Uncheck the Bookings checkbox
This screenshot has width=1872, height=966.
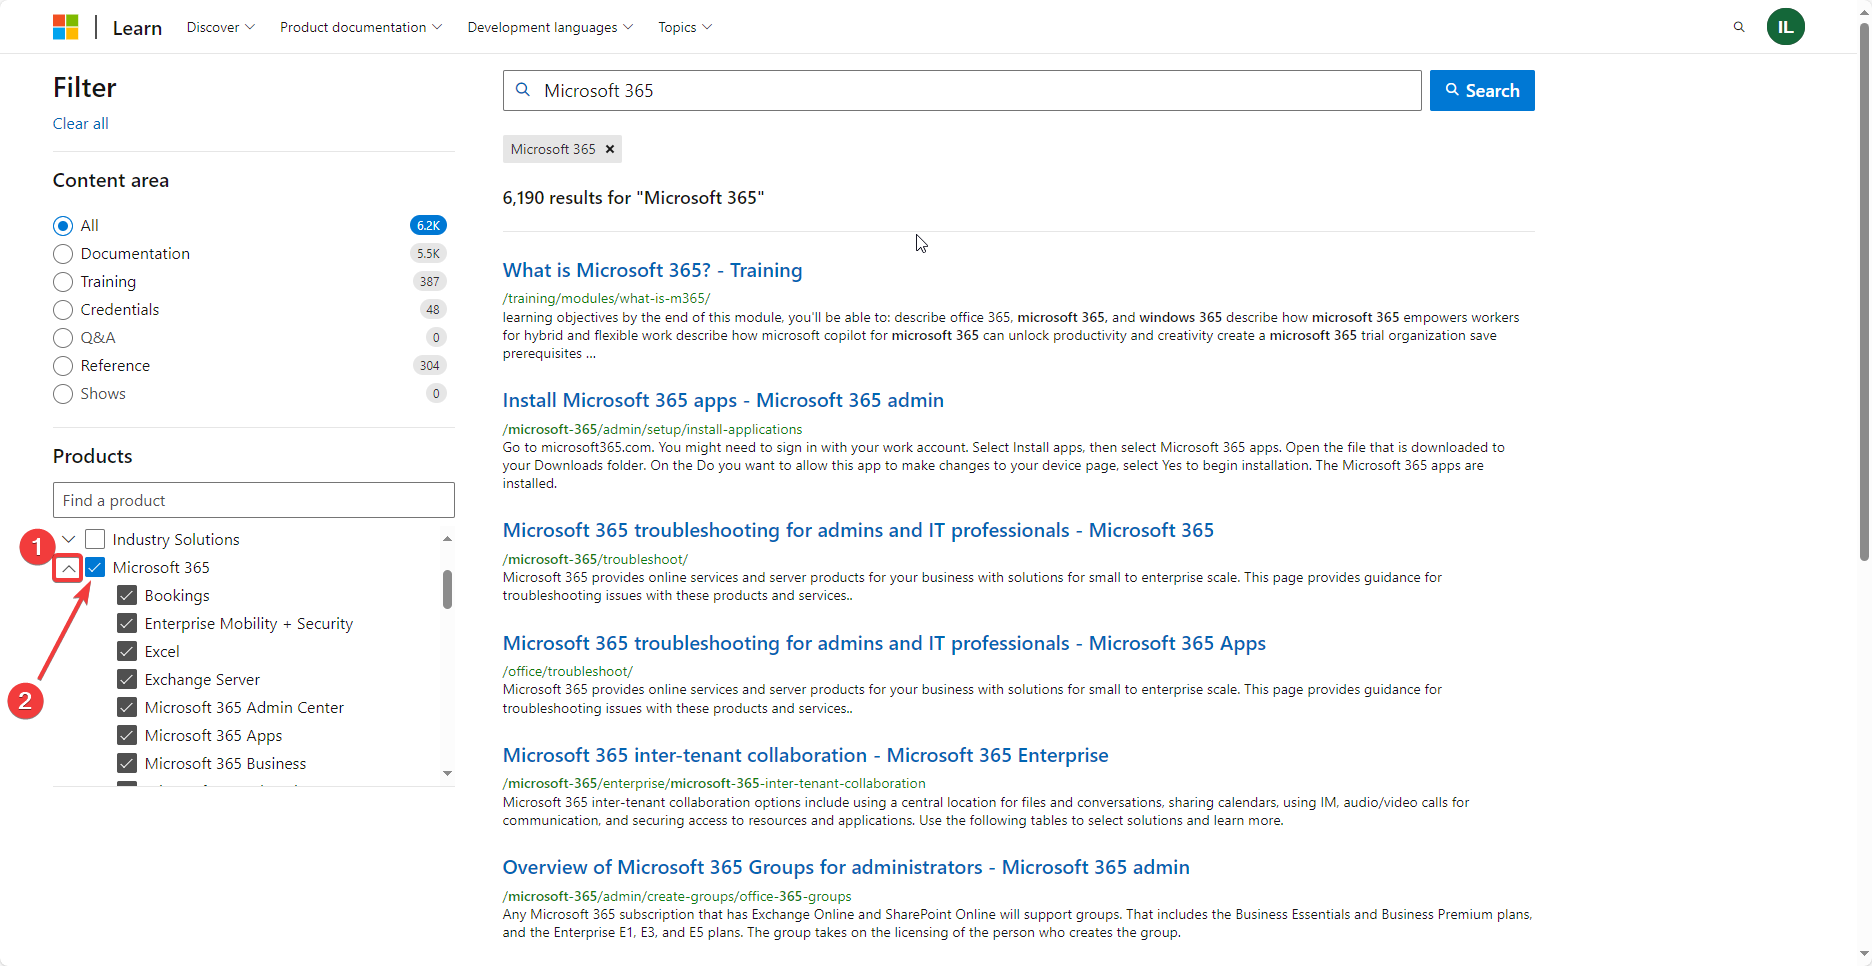coord(127,596)
